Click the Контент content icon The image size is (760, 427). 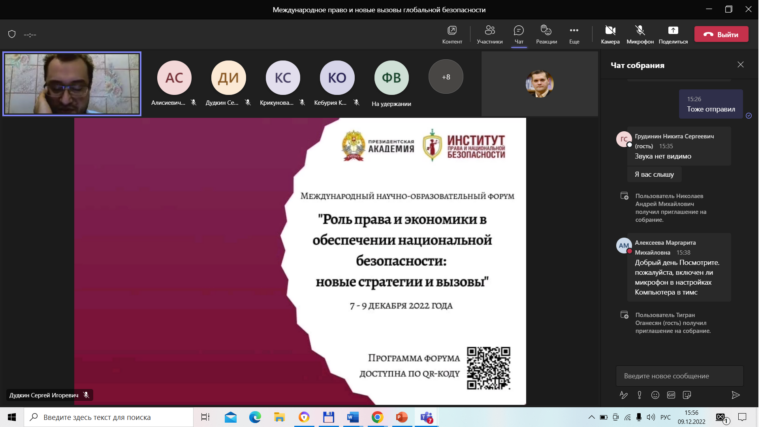pyautogui.click(x=452, y=34)
